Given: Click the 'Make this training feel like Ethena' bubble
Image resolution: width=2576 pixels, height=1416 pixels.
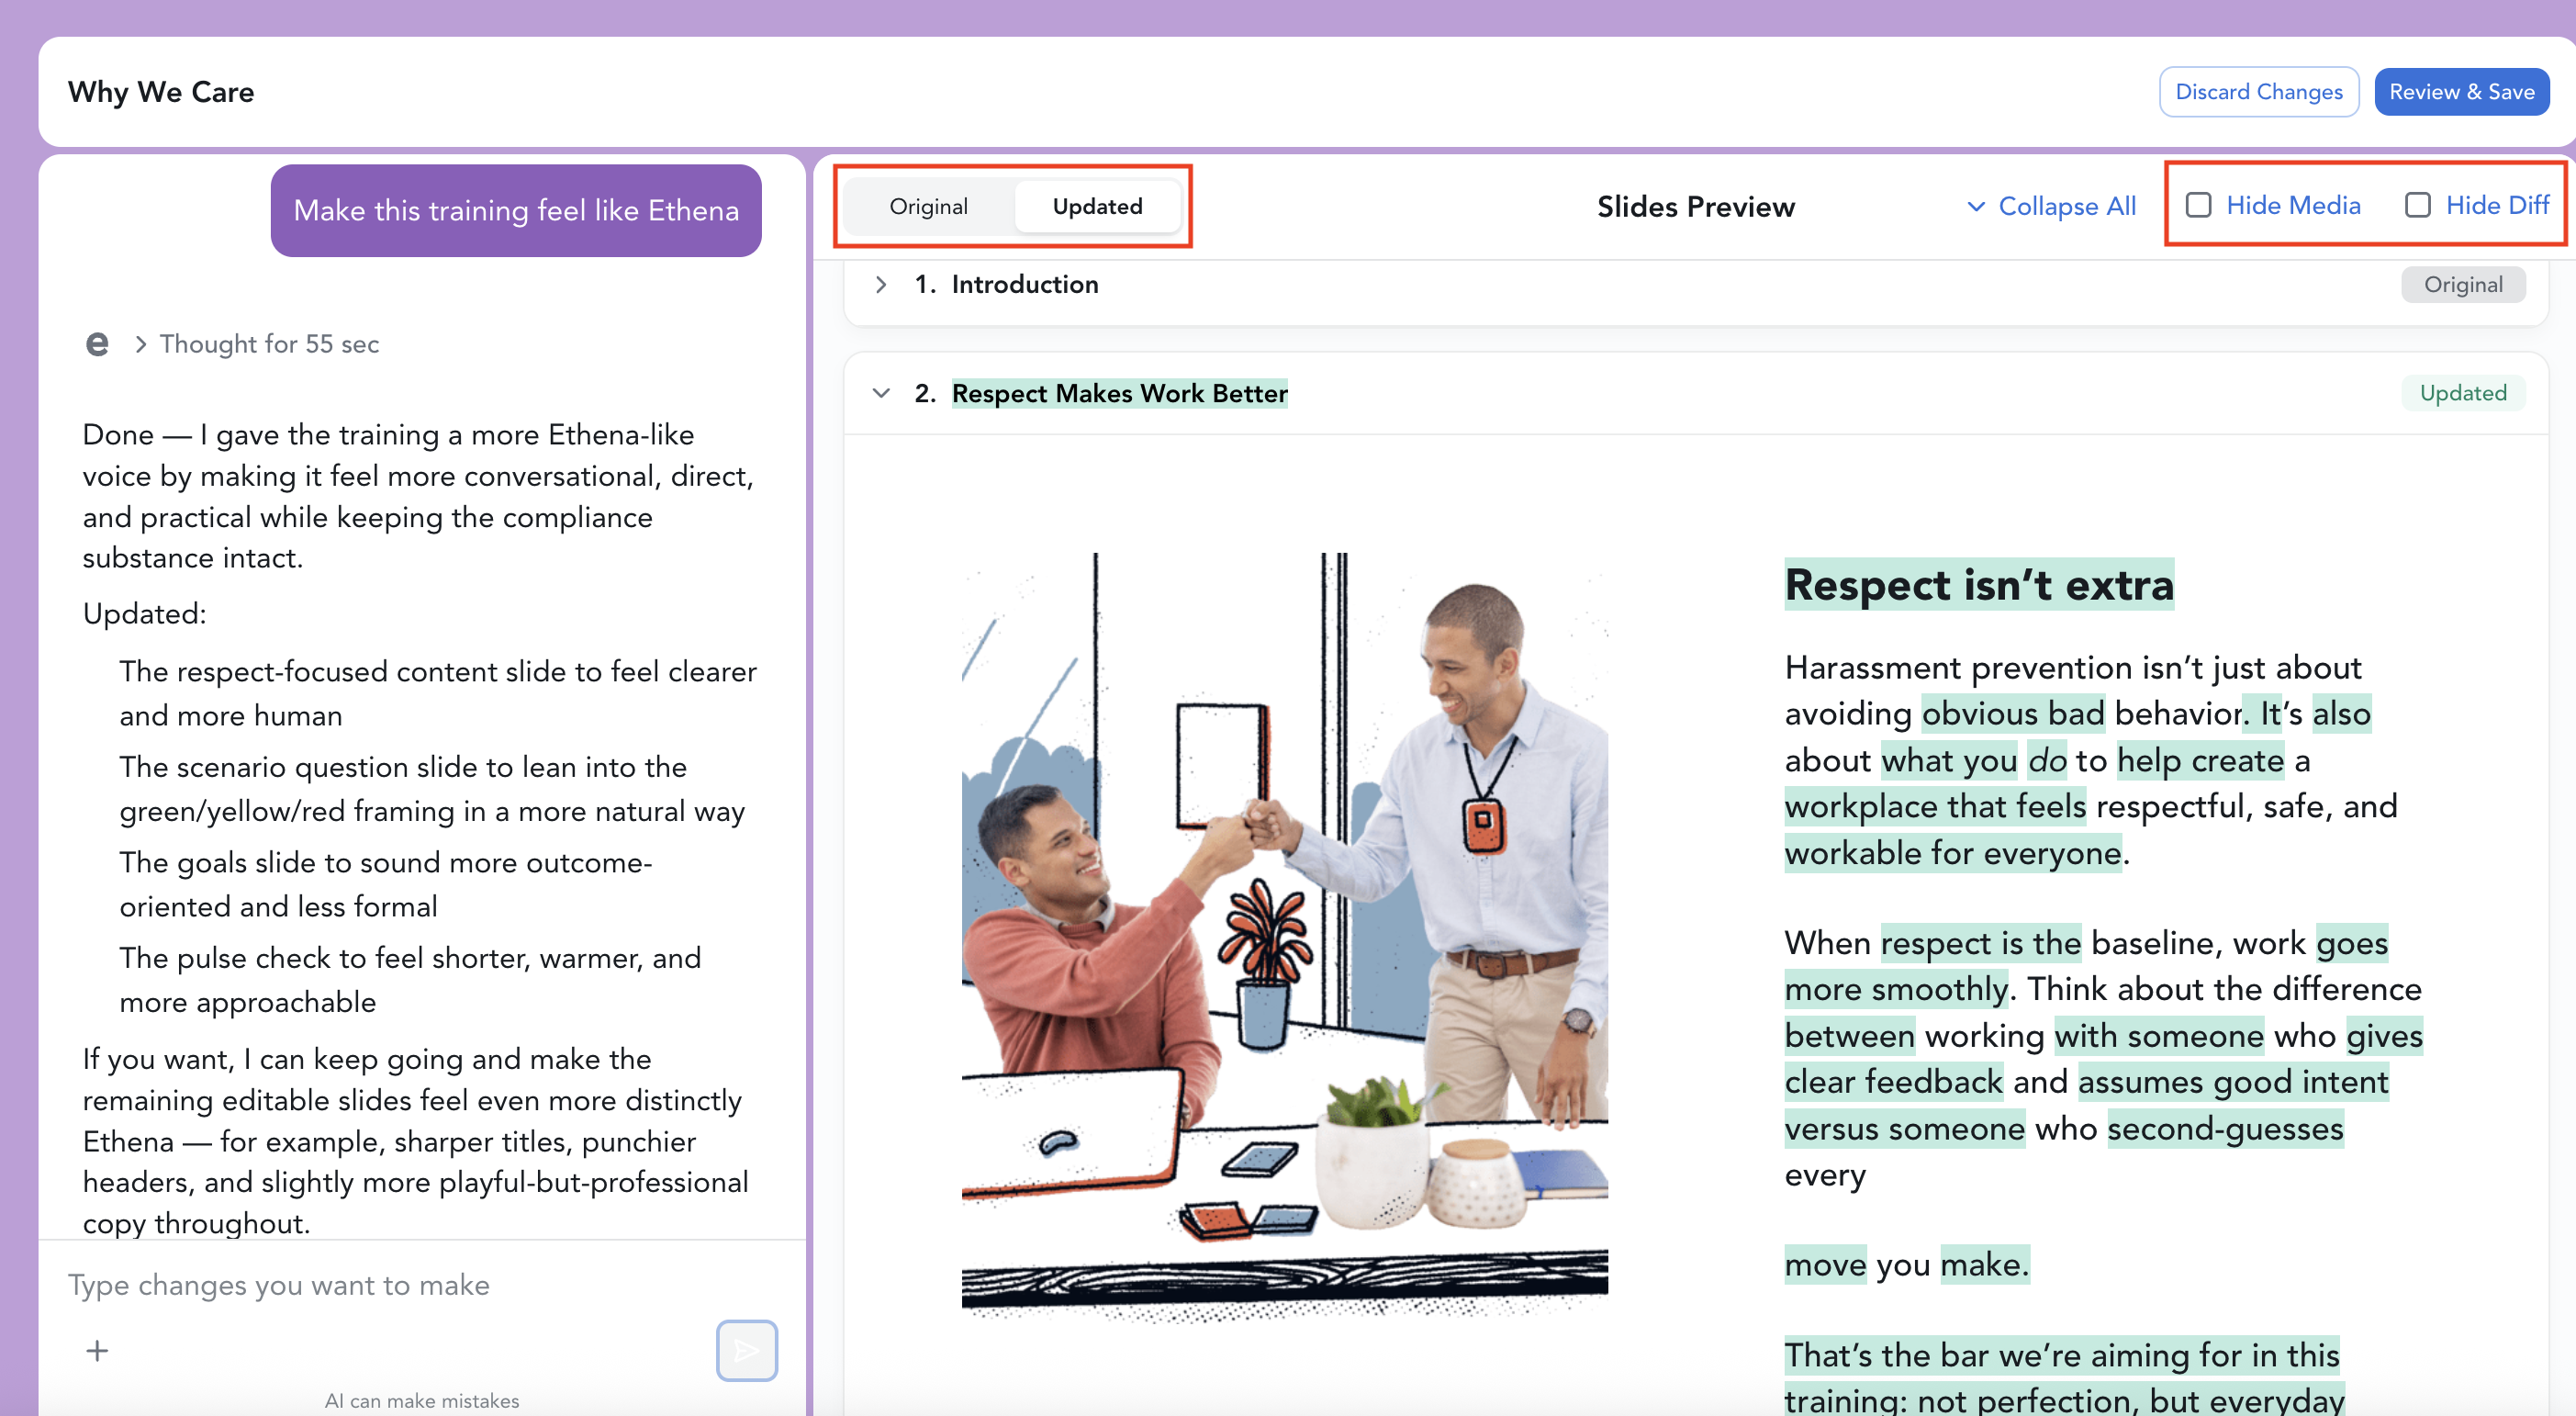Looking at the screenshot, I should [x=516, y=211].
